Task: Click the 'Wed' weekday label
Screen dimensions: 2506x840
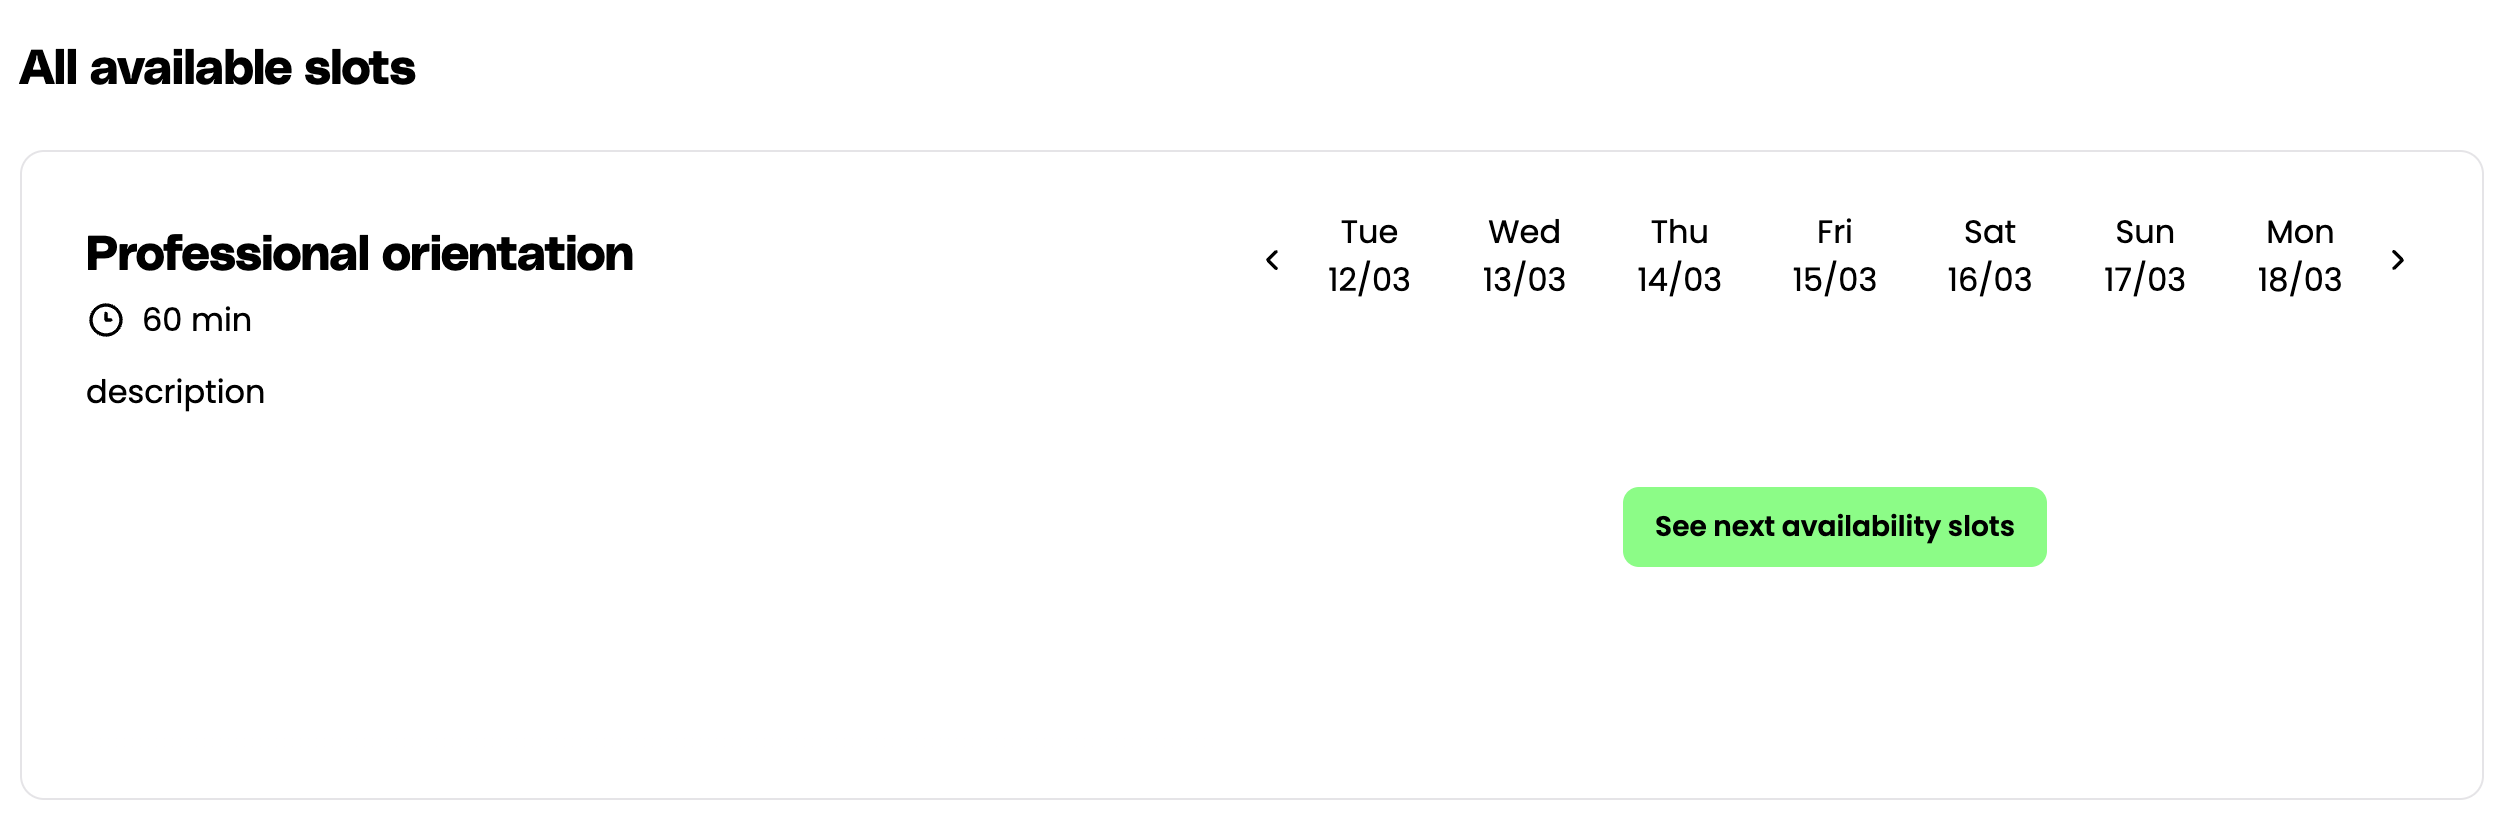Action: (x=1524, y=232)
